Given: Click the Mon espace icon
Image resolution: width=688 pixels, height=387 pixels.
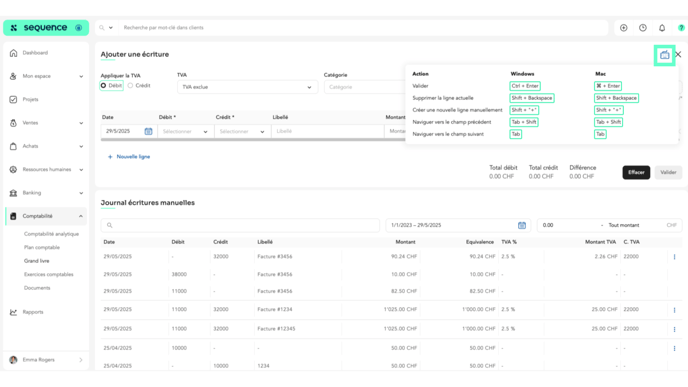Looking at the screenshot, I should pyautogui.click(x=14, y=76).
